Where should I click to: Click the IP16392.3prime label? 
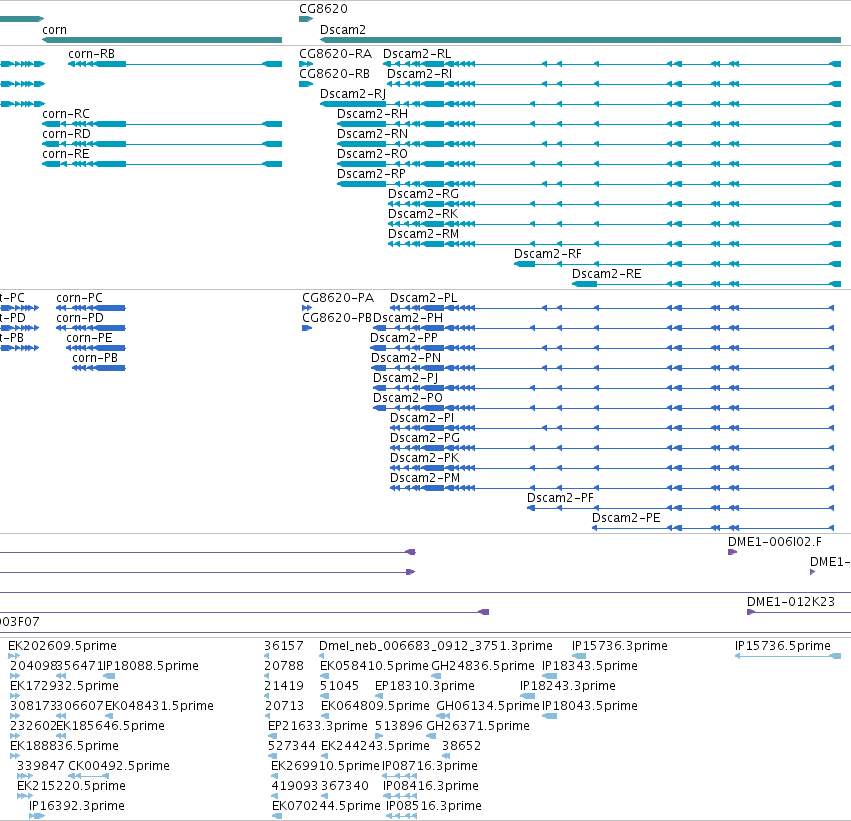point(77,807)
